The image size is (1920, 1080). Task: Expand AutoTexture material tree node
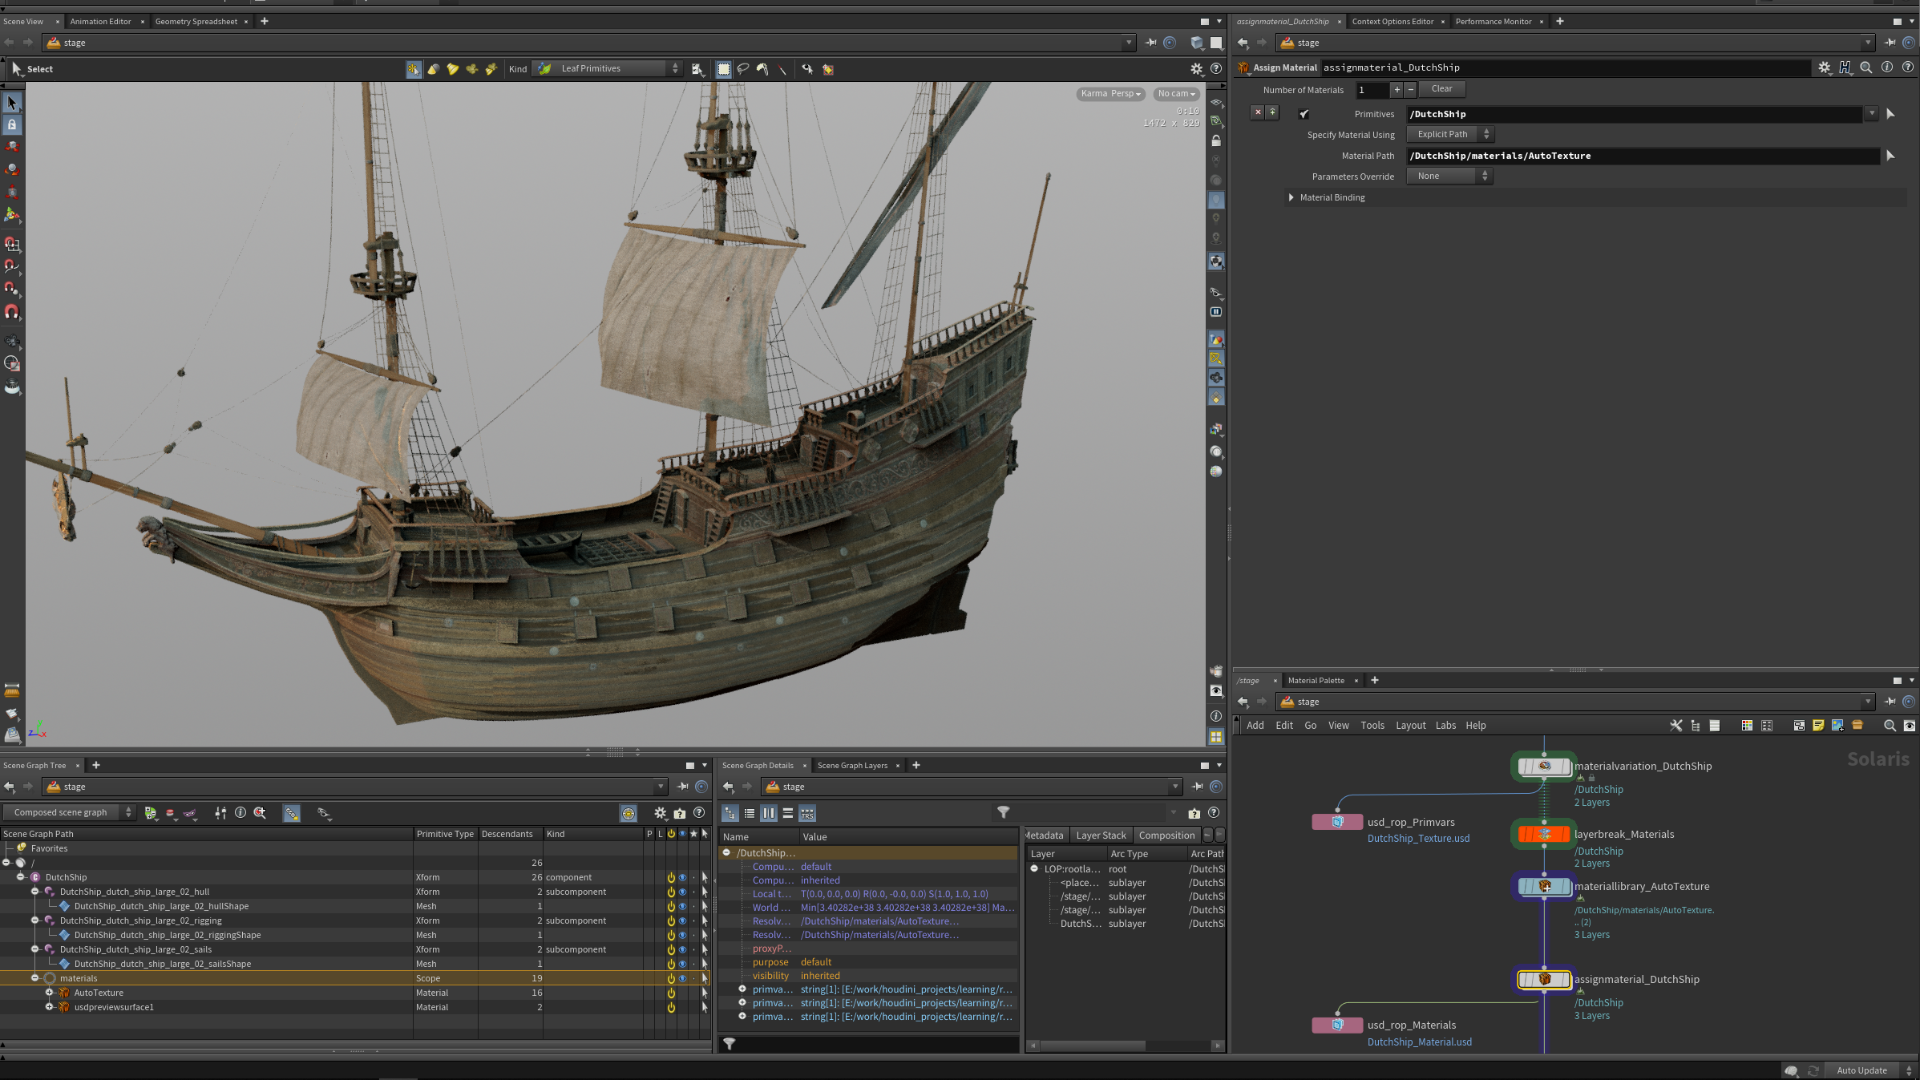coord(49,993)
